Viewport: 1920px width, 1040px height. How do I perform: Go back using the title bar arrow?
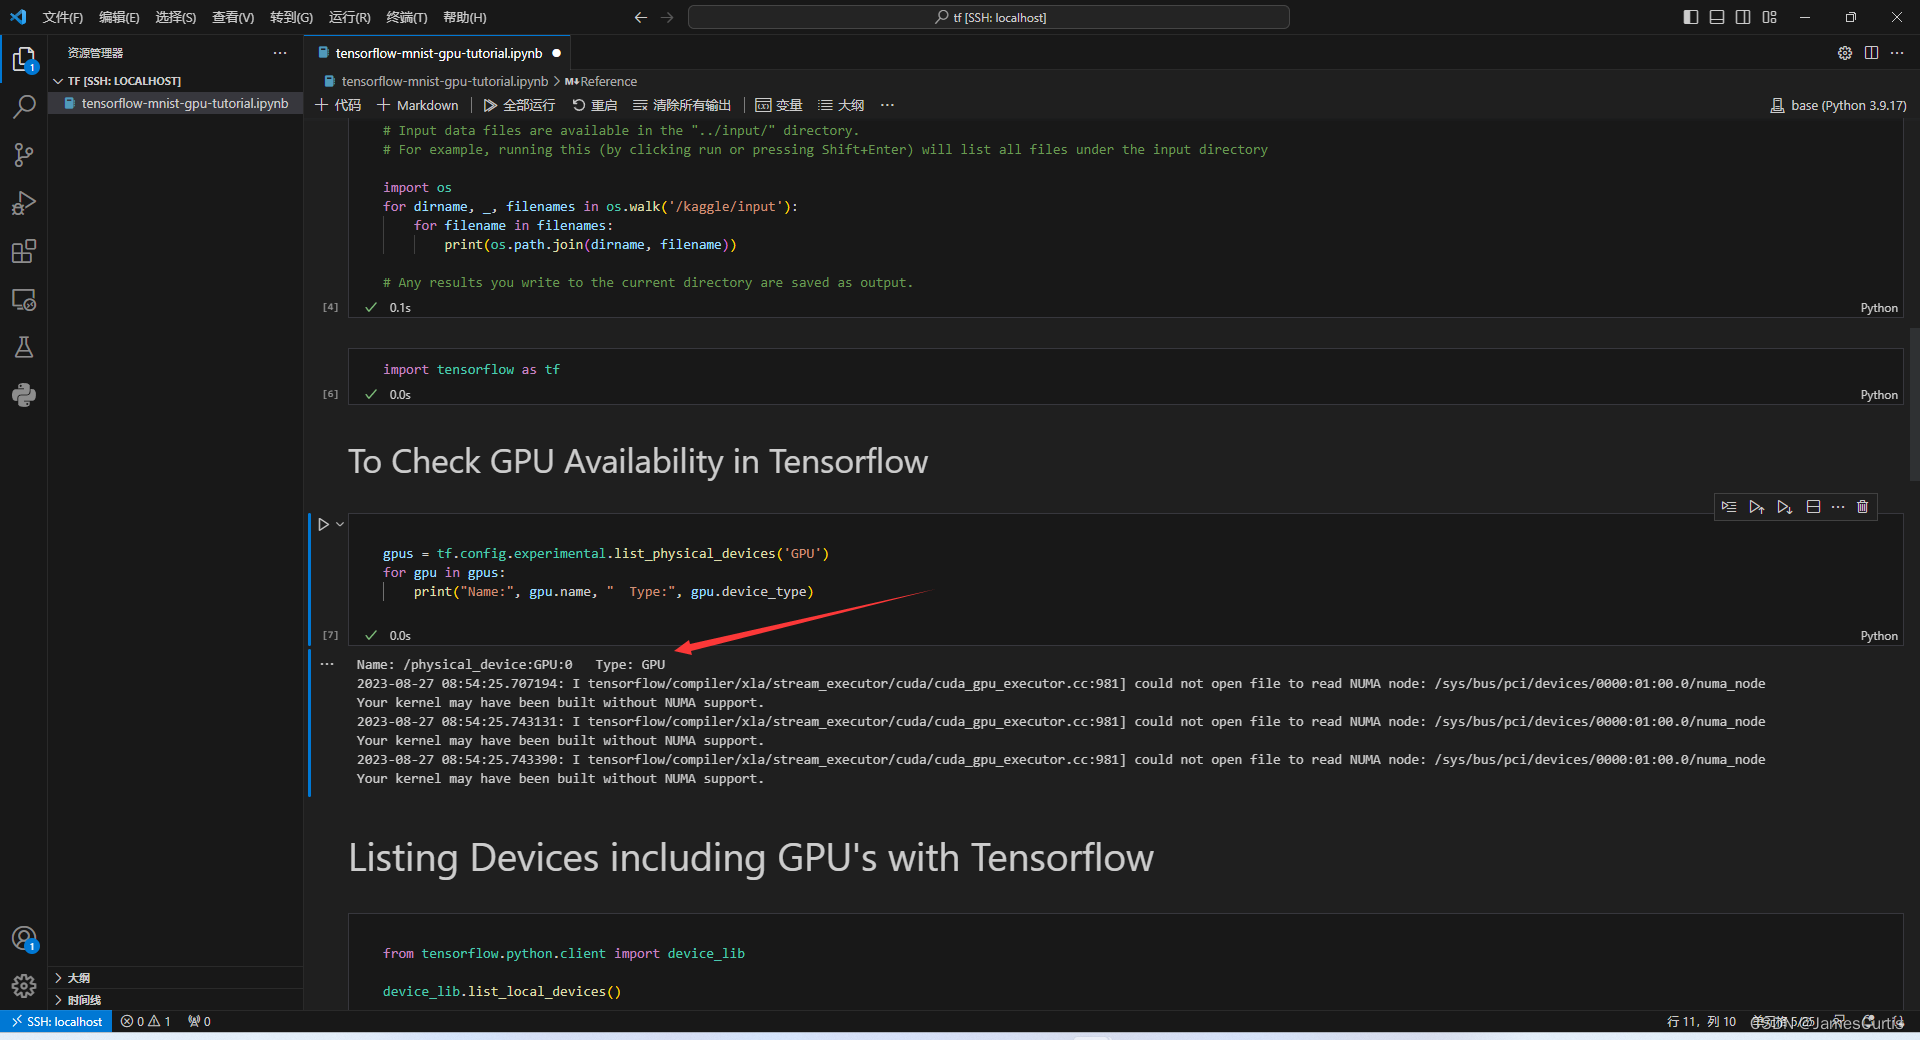click(x=641, y=17)
